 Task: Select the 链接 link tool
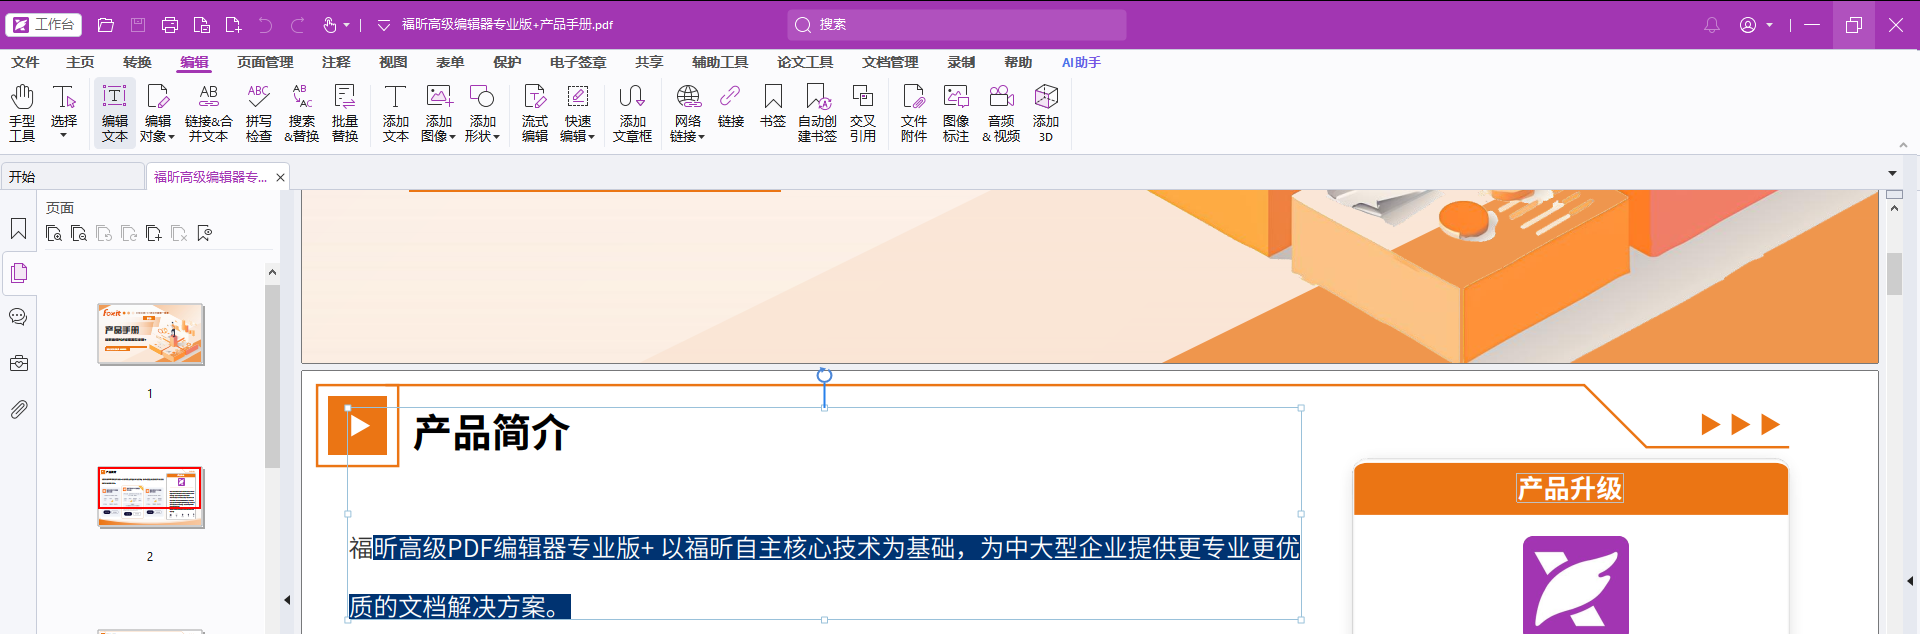(731, 106)
